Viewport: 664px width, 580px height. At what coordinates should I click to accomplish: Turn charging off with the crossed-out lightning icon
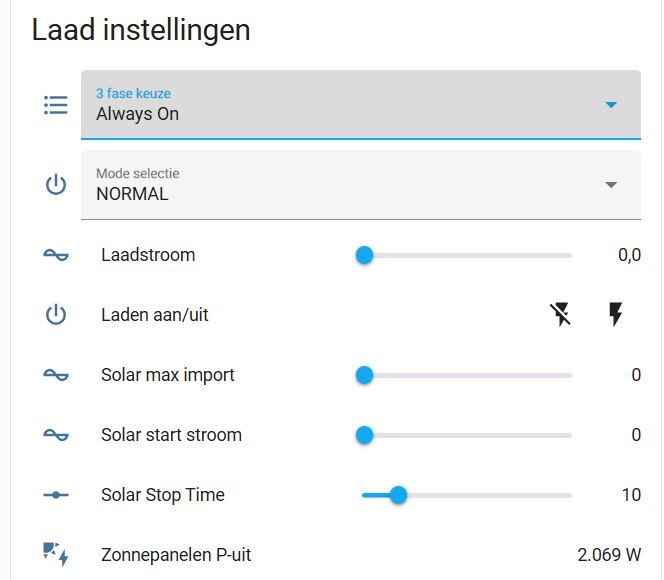[x=560, y=315]
